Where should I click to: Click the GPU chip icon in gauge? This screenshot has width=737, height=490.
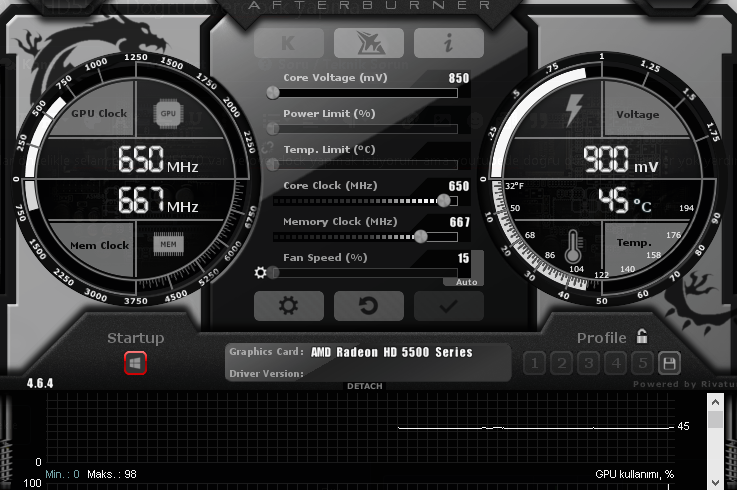click(168, 113)
